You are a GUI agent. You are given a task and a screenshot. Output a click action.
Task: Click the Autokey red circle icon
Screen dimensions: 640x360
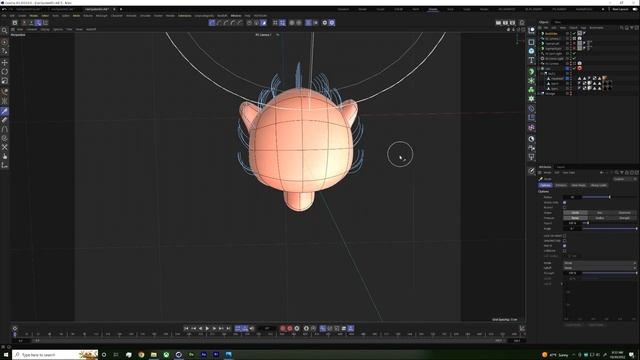click(x=290, y=328)
